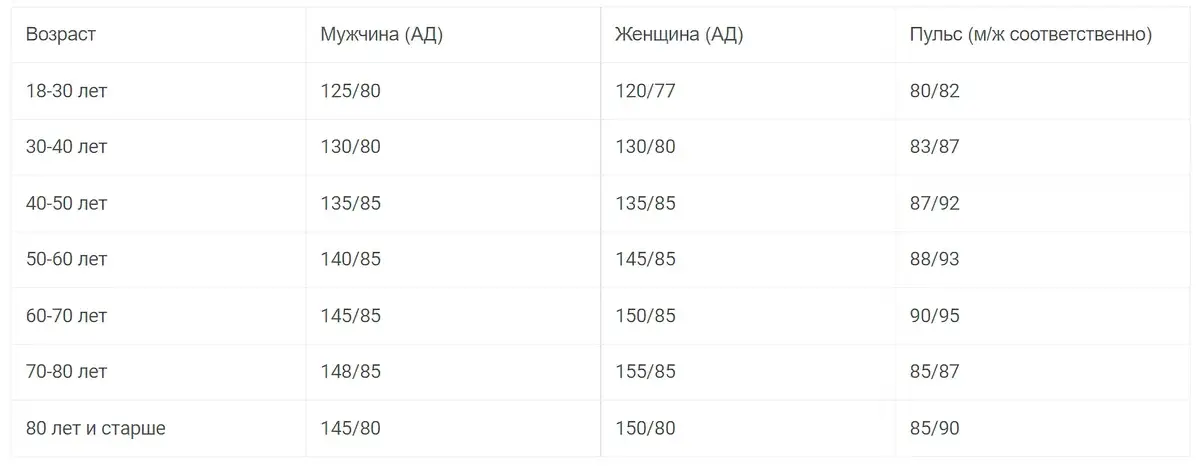The width and height of the screenshot is (1200, 468).
Task: Click the male 148/85 pressure value
Action: click(350, 371)
